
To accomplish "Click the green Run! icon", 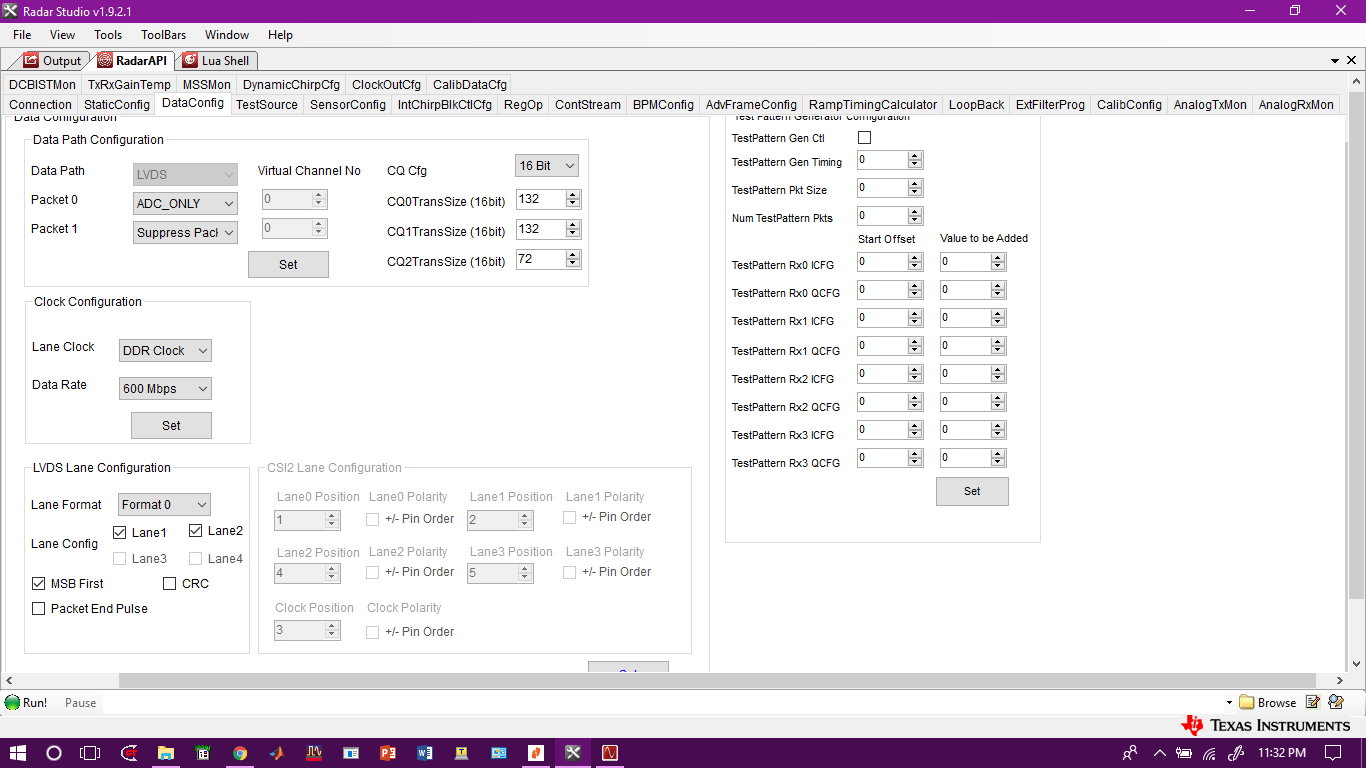I will tap(13, 702).
